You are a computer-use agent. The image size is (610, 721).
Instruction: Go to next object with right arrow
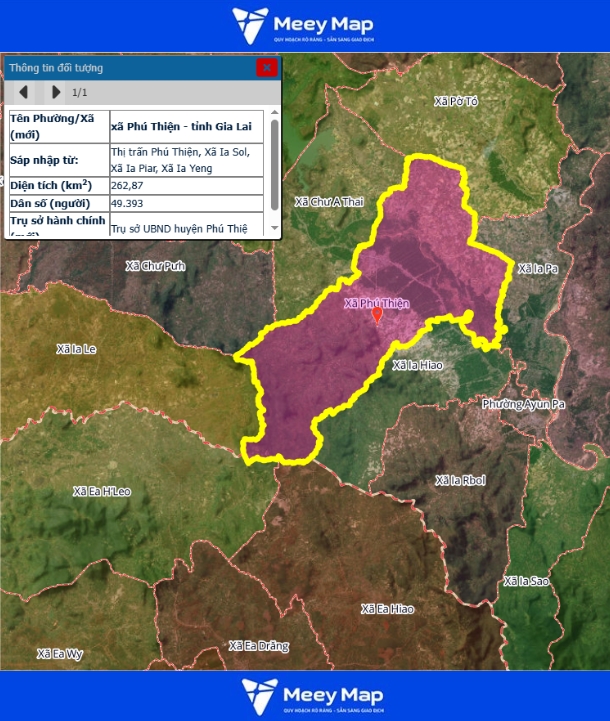coord(56,93)
